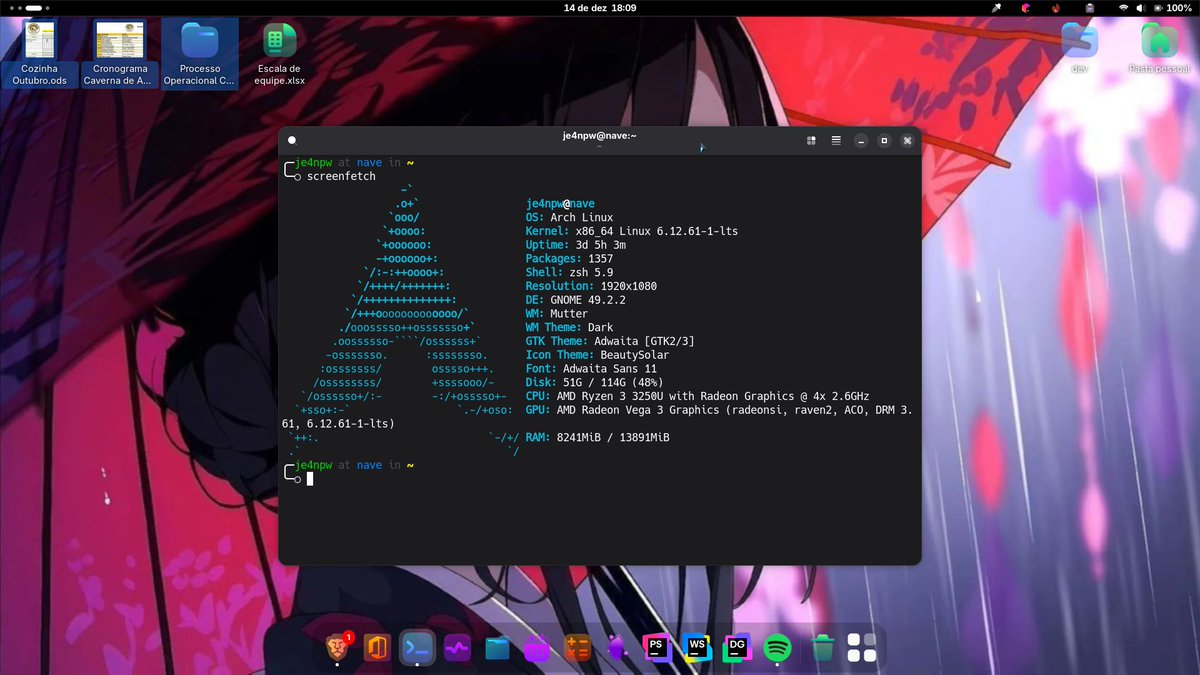
Task: Click the Font: Adwaita Sans 11 line
Action: click(592, 369)
